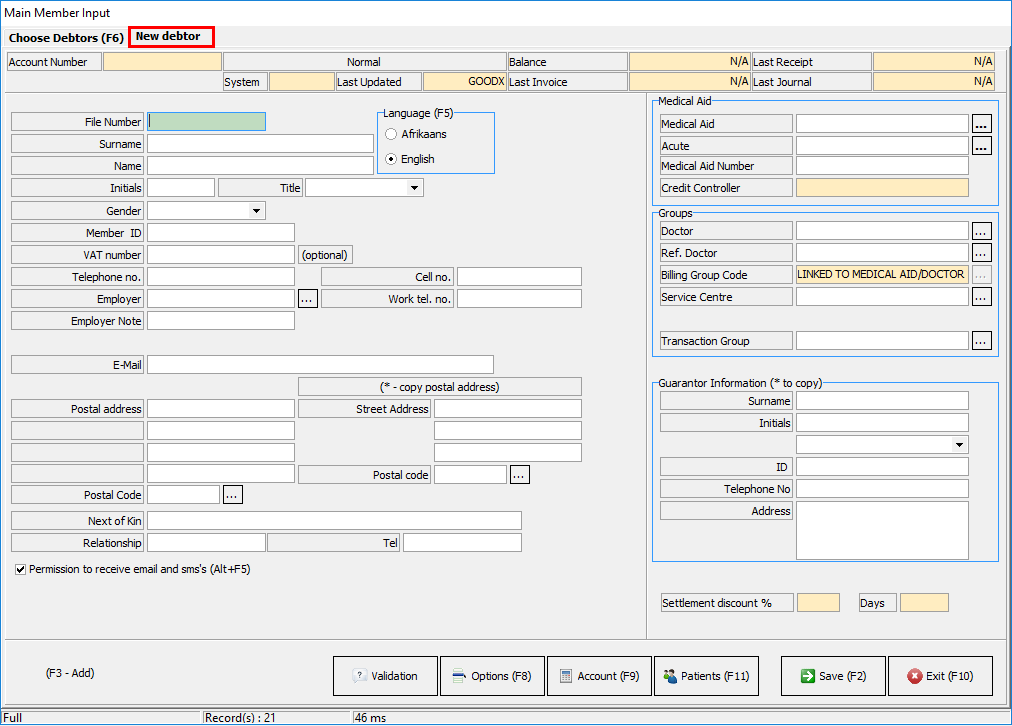The height and width of the screenshot is (726, 1012).
Task: Click the Doctor lookup ellipsis button
Action: (x=981, y=231)
